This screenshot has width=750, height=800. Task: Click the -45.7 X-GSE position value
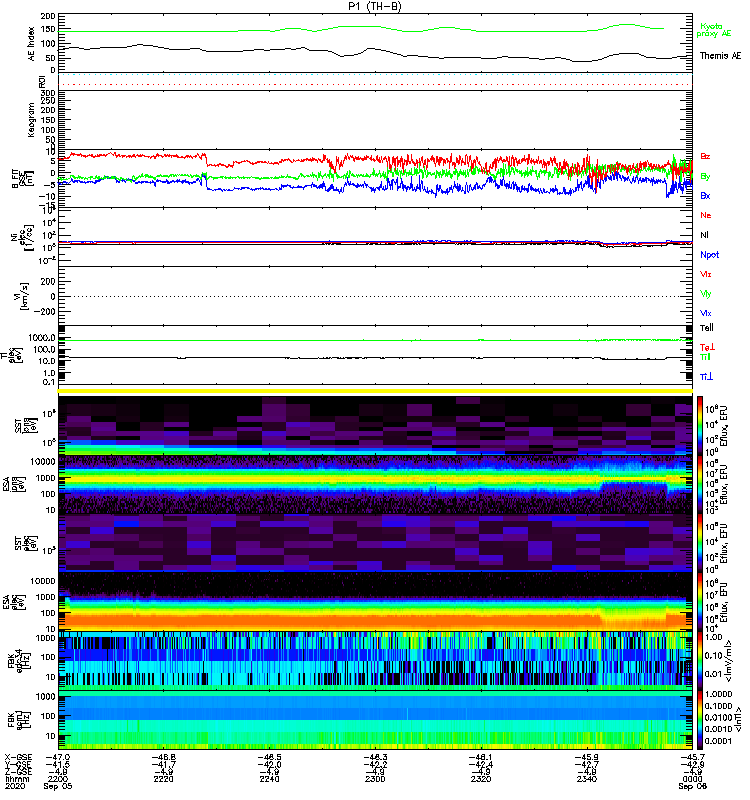pyautogui.click(x=692, y=757)
